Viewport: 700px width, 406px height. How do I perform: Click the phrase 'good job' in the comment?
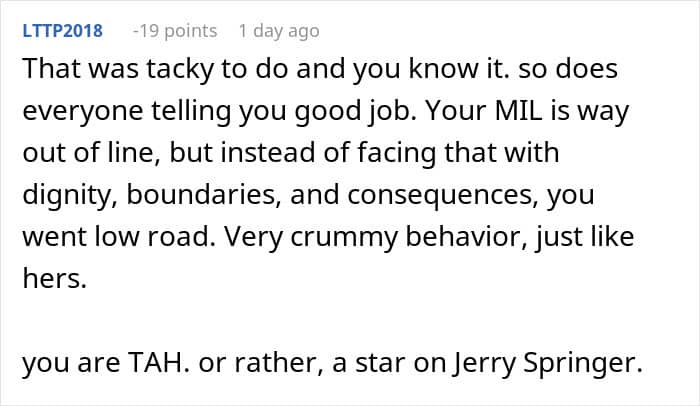pos(355,112)
